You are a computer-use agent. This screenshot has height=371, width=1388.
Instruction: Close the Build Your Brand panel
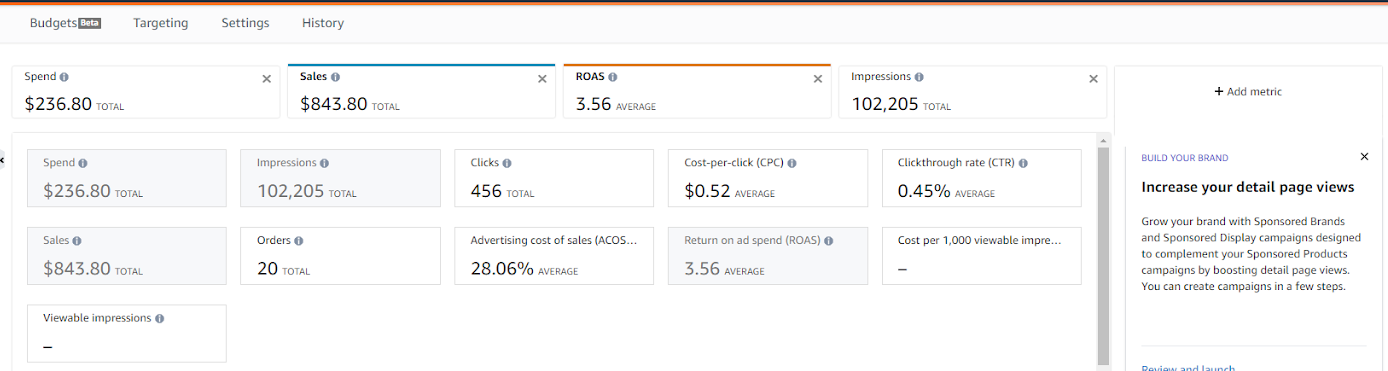[1364, 157]
